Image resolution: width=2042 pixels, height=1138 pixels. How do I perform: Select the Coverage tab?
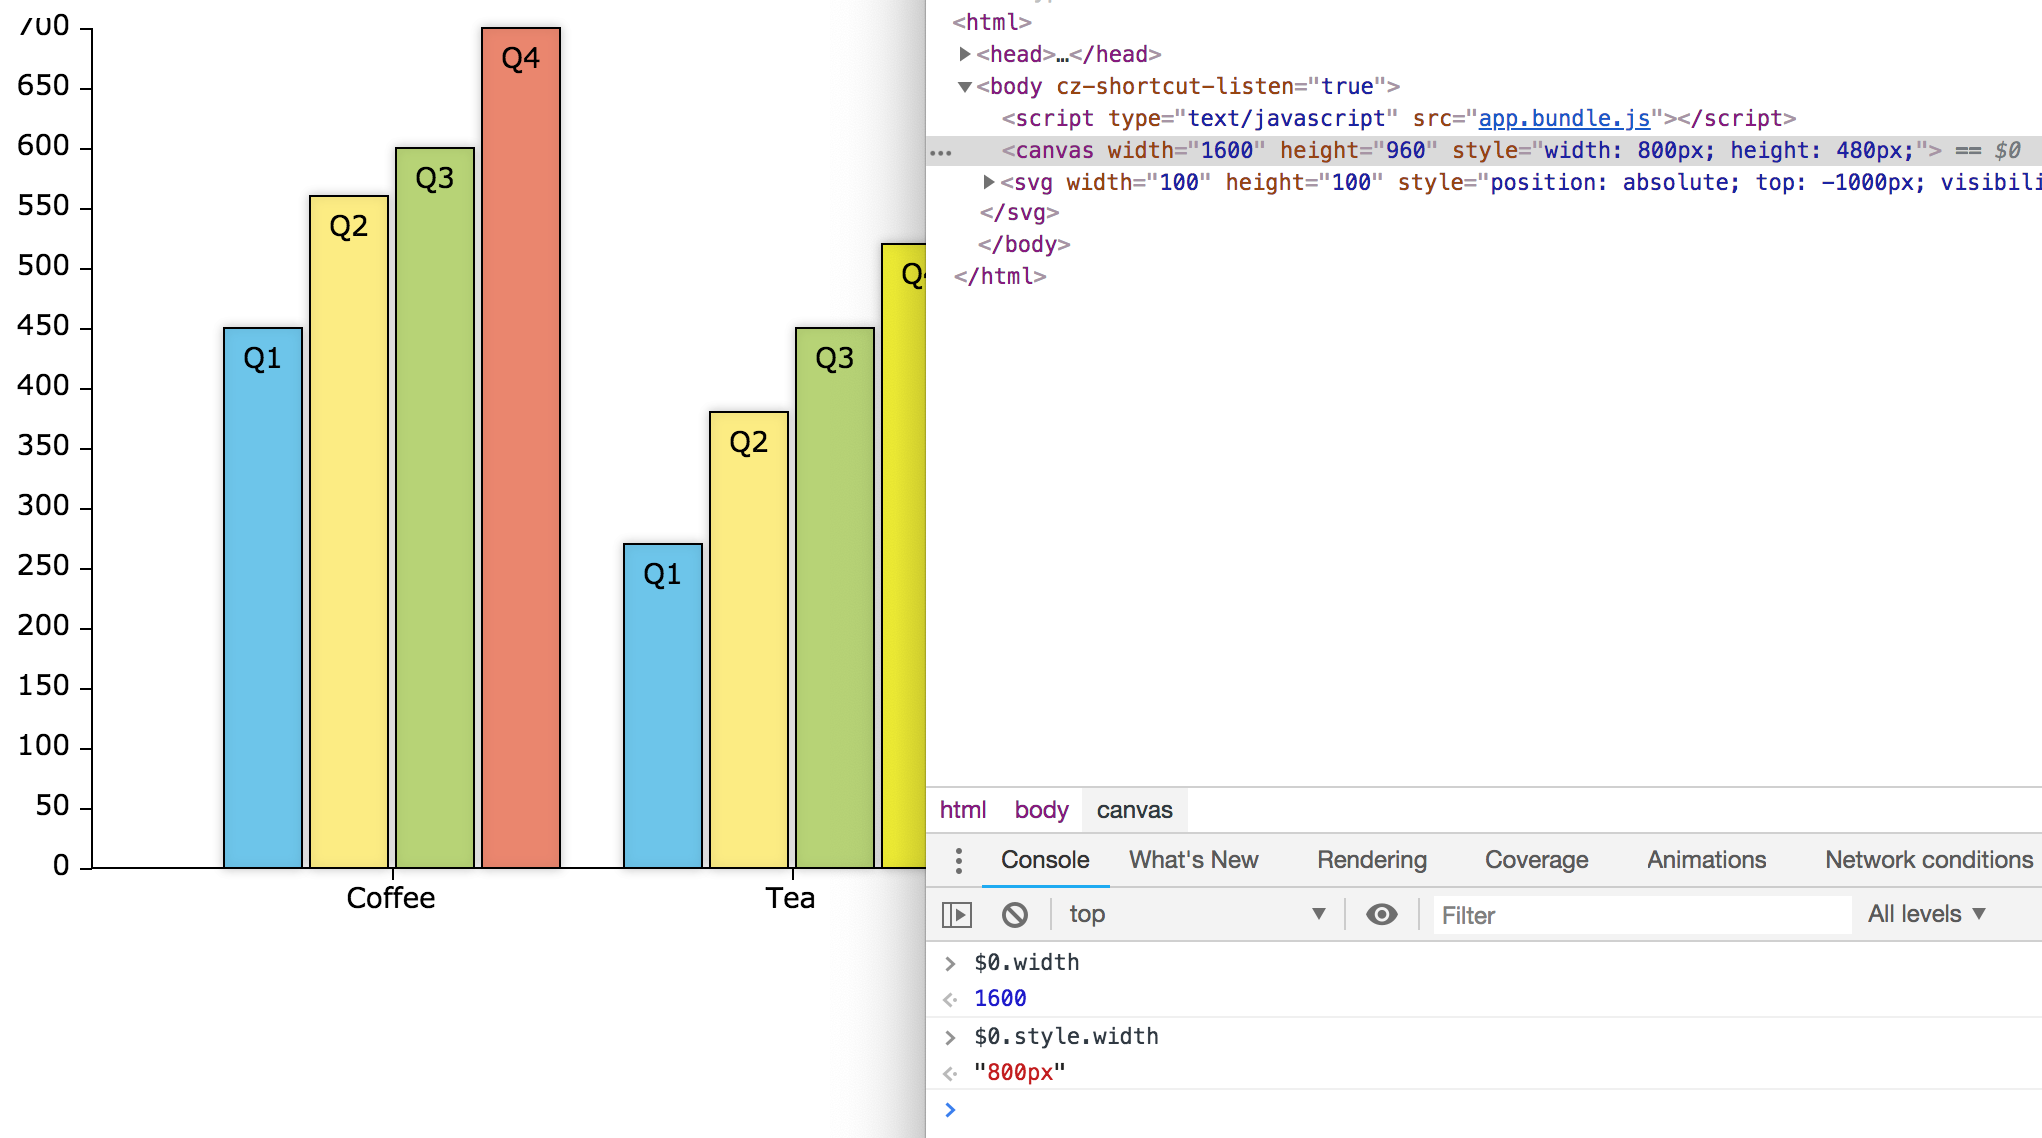(x=1536, y=859)
